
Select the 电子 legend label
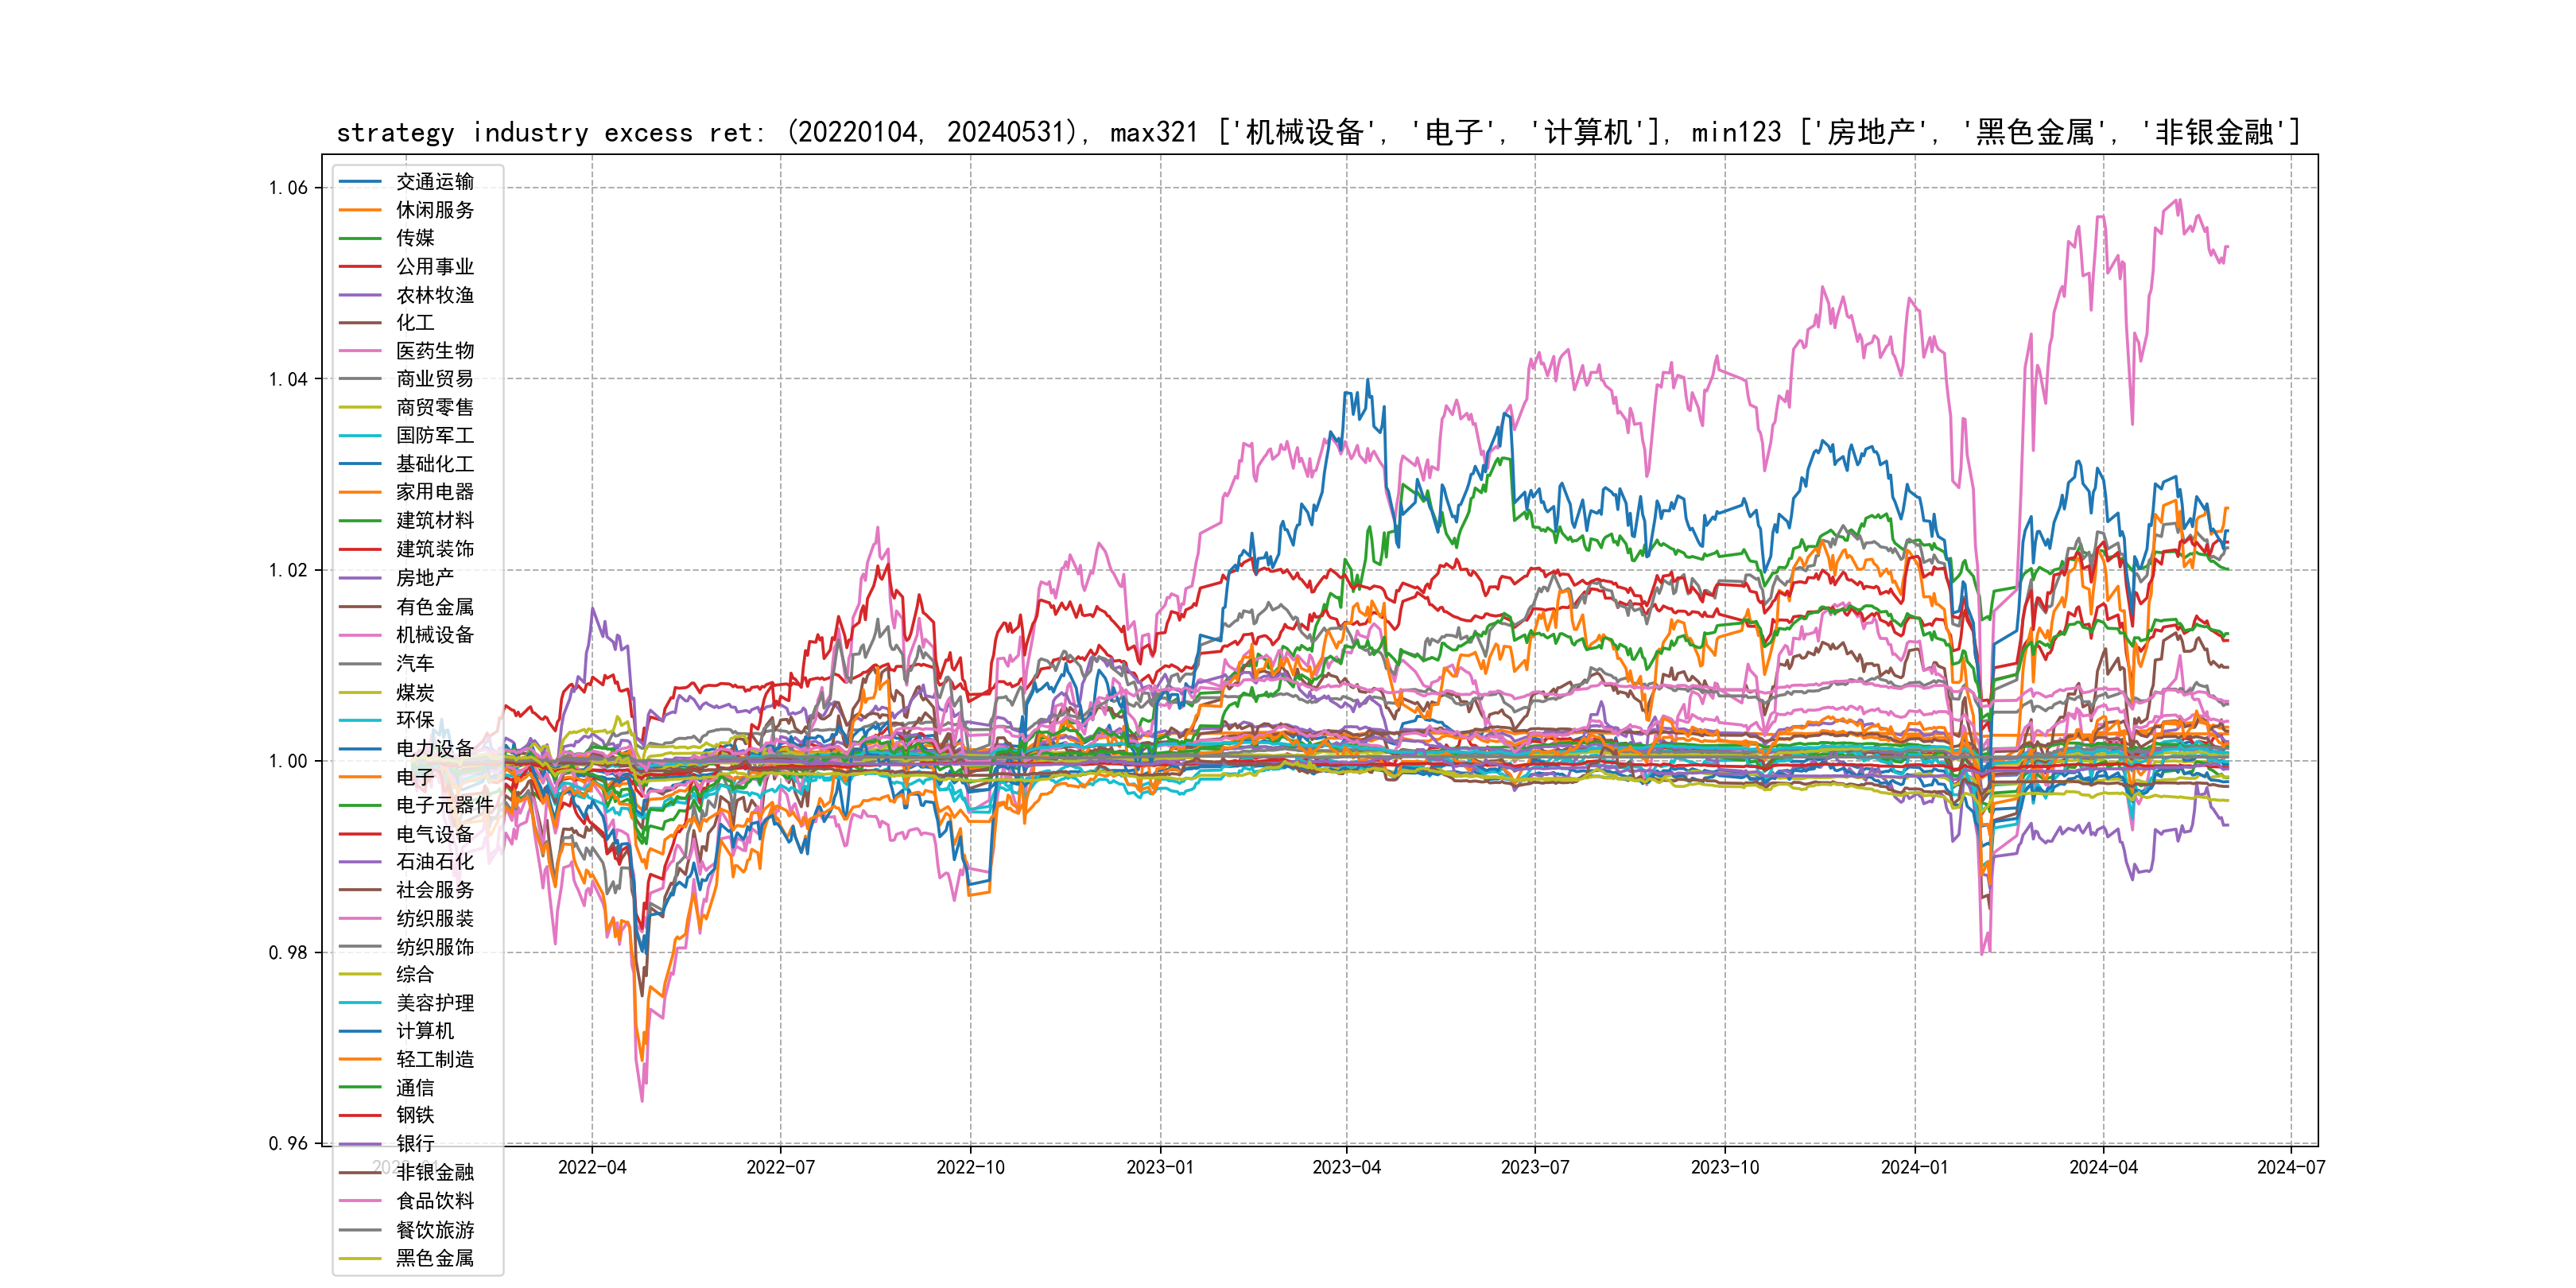click(x=415, y=777)
